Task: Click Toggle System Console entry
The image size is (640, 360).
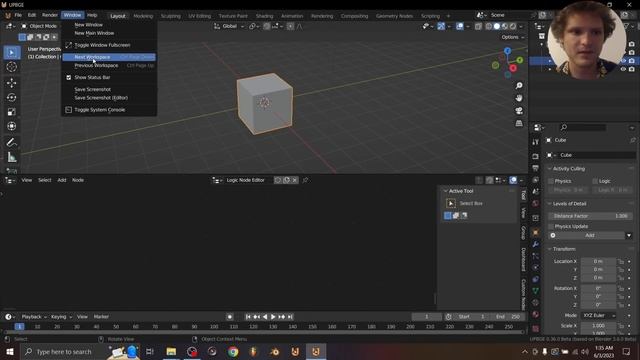Action: coord(109,110)
